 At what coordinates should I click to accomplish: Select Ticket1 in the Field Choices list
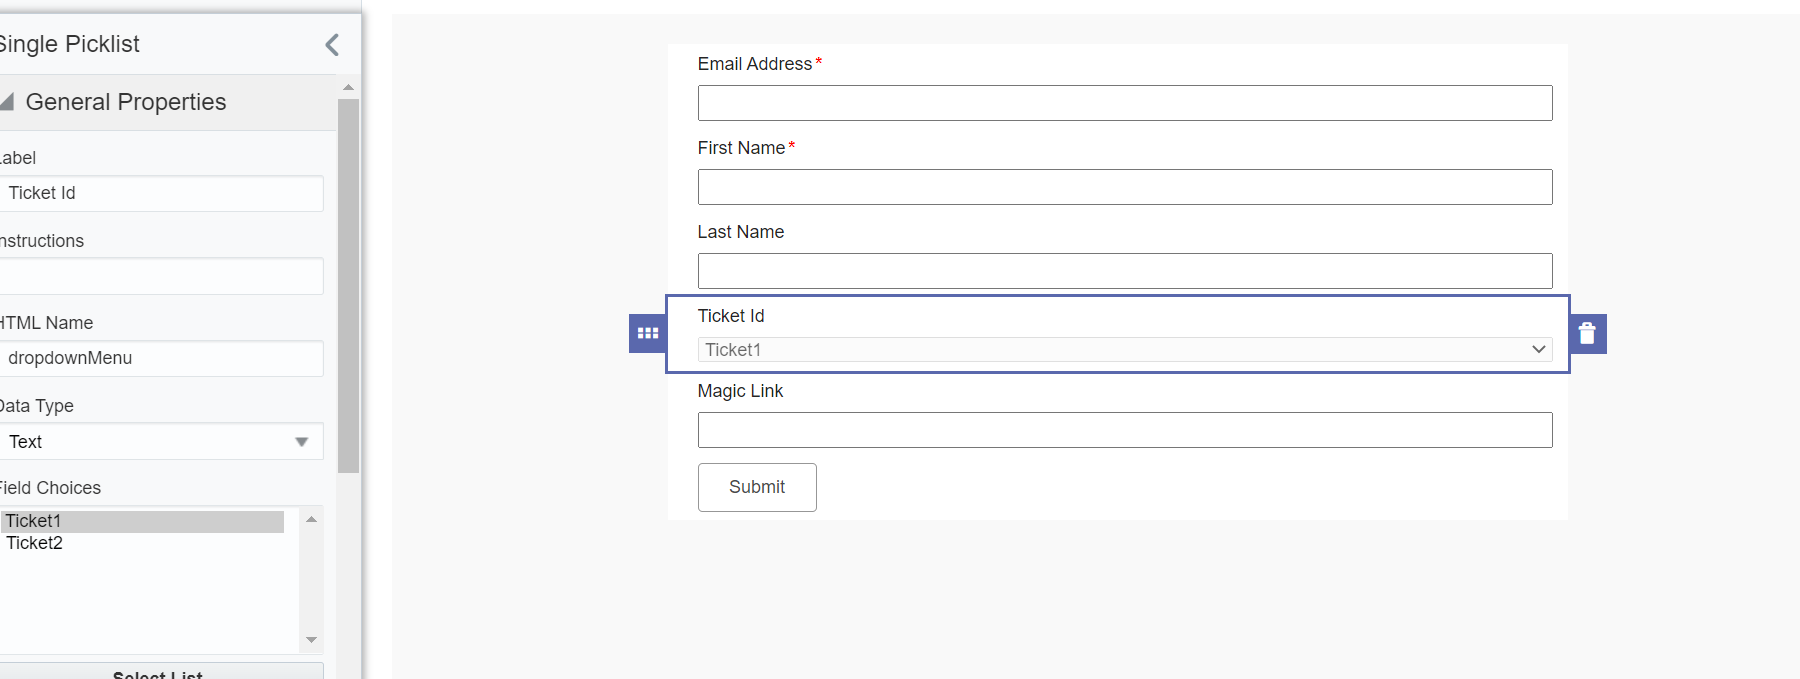143,521
